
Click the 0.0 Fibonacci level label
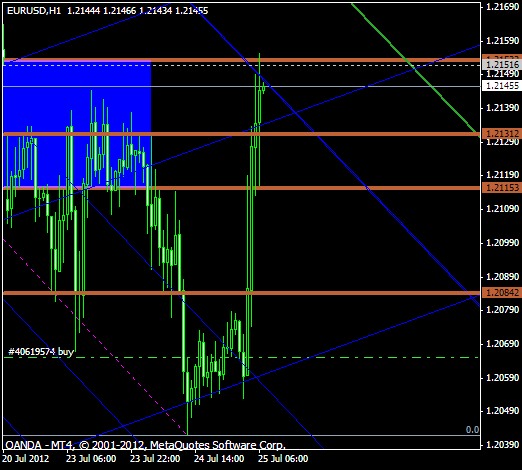pos(472,430)
